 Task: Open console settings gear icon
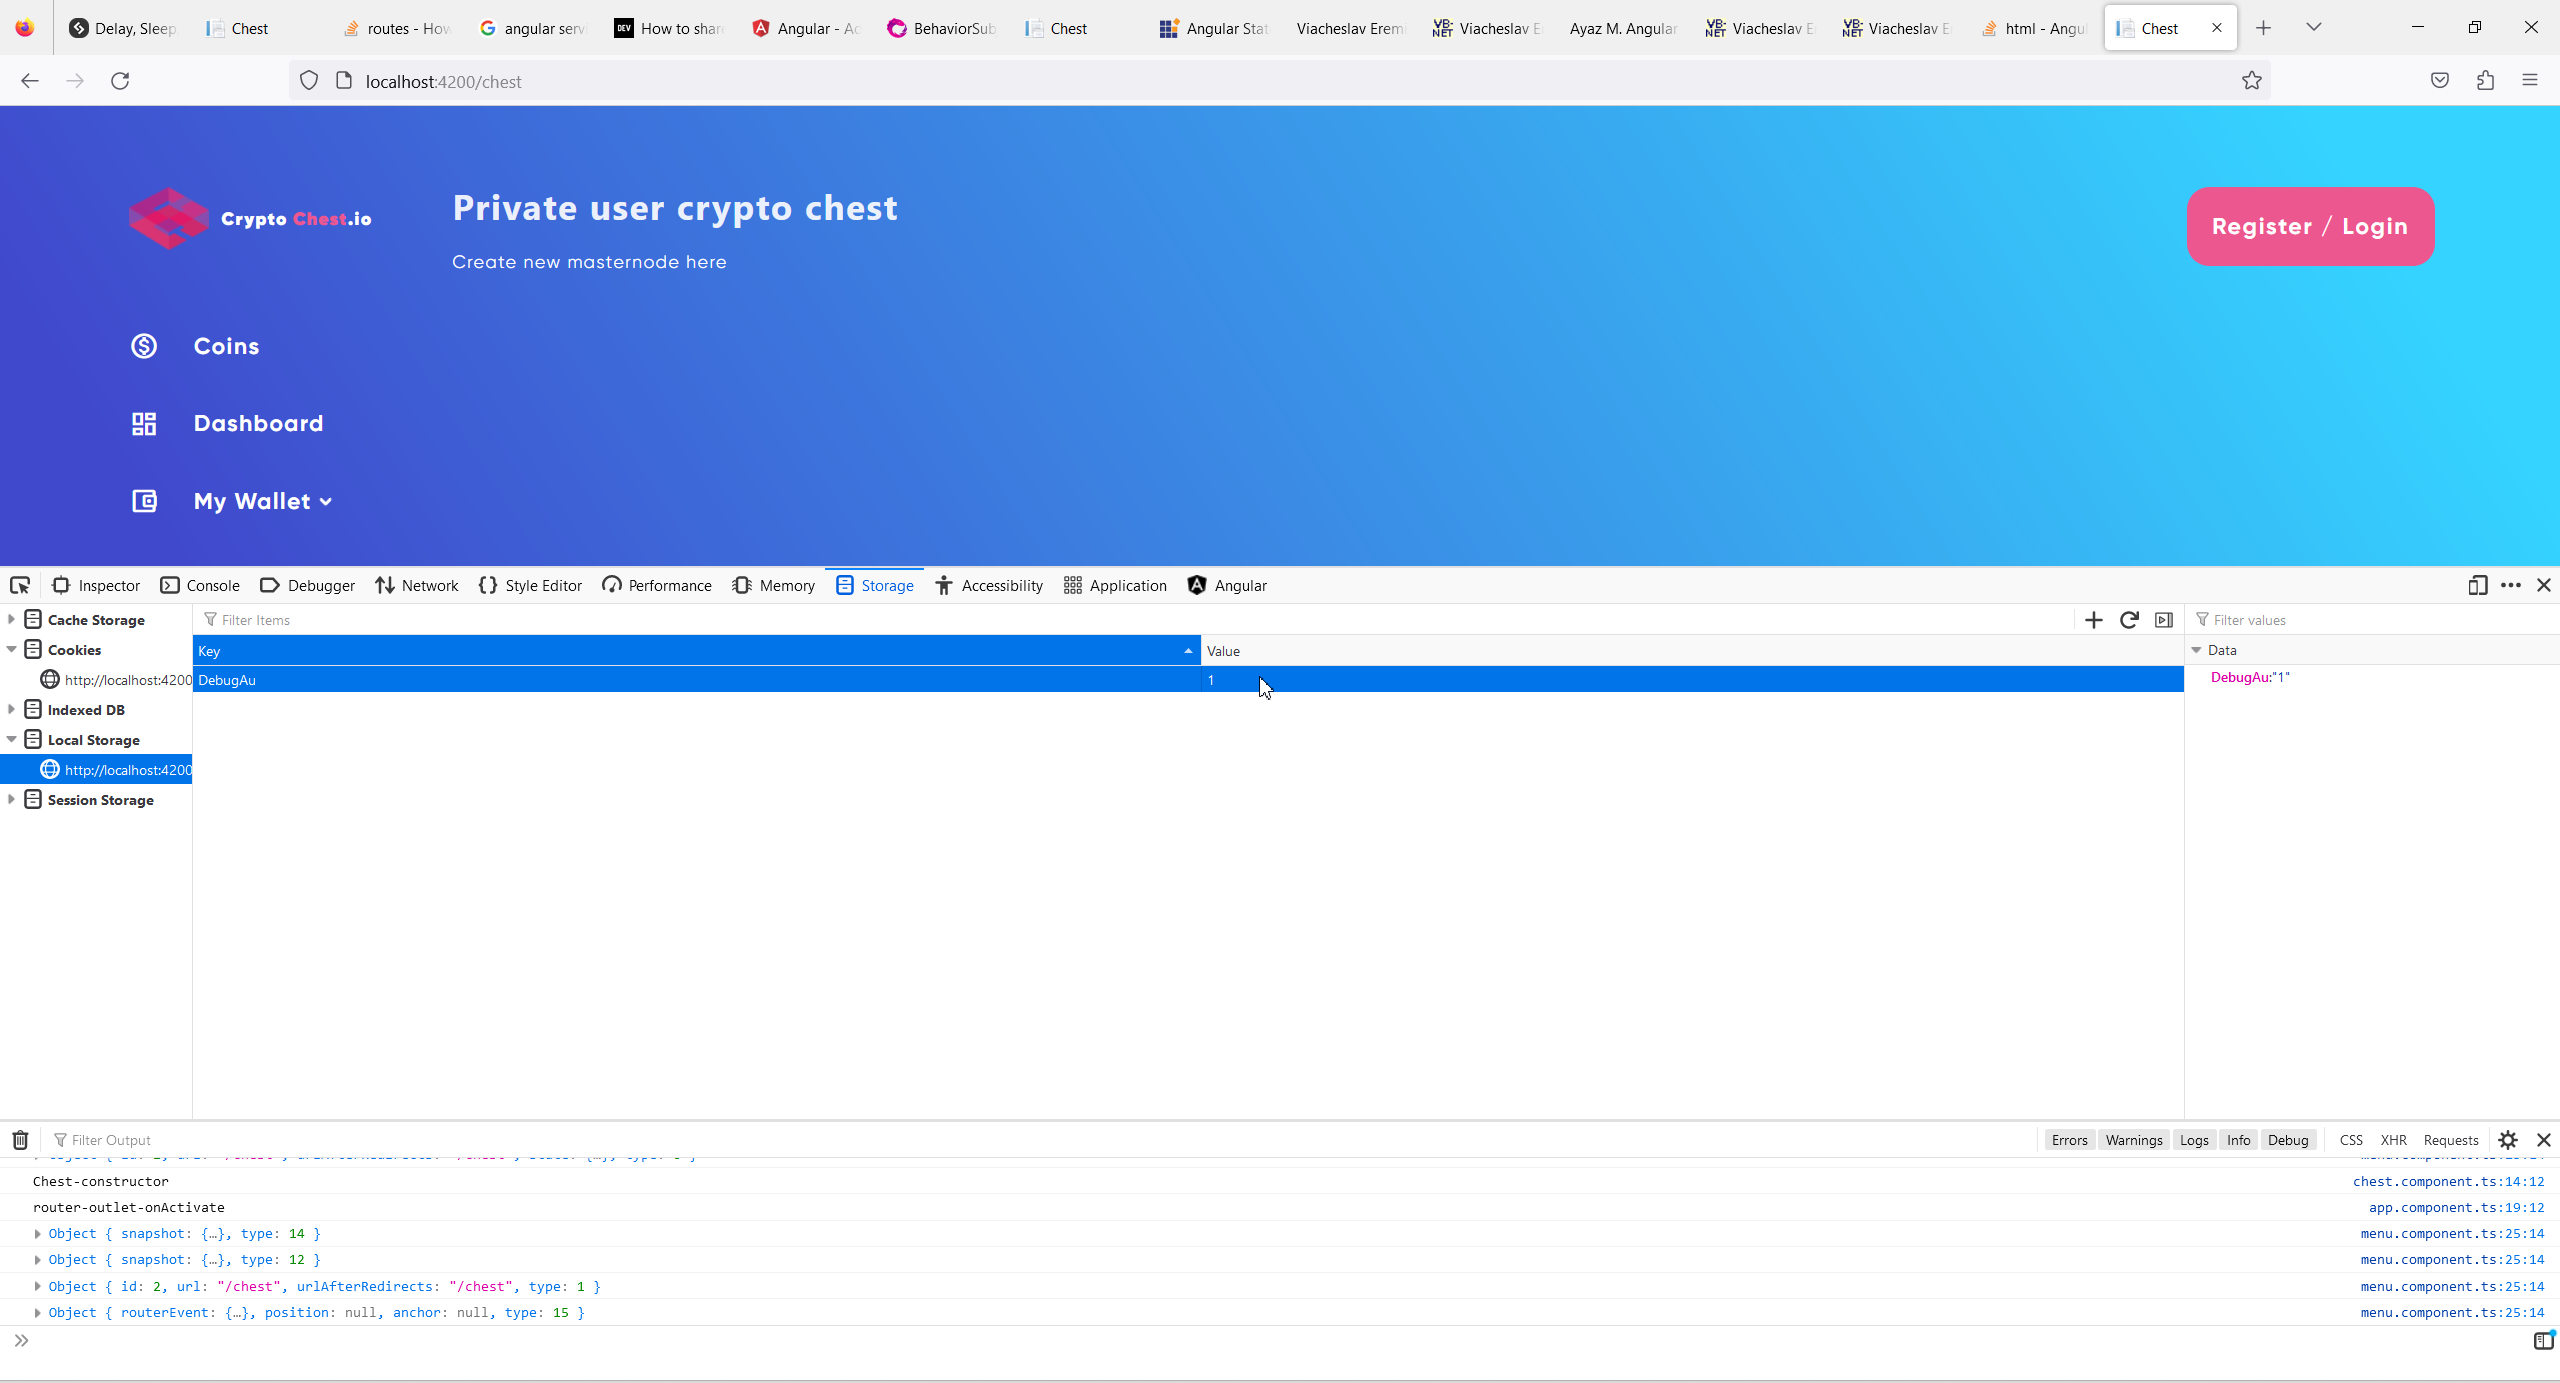click(2508, 1140)
